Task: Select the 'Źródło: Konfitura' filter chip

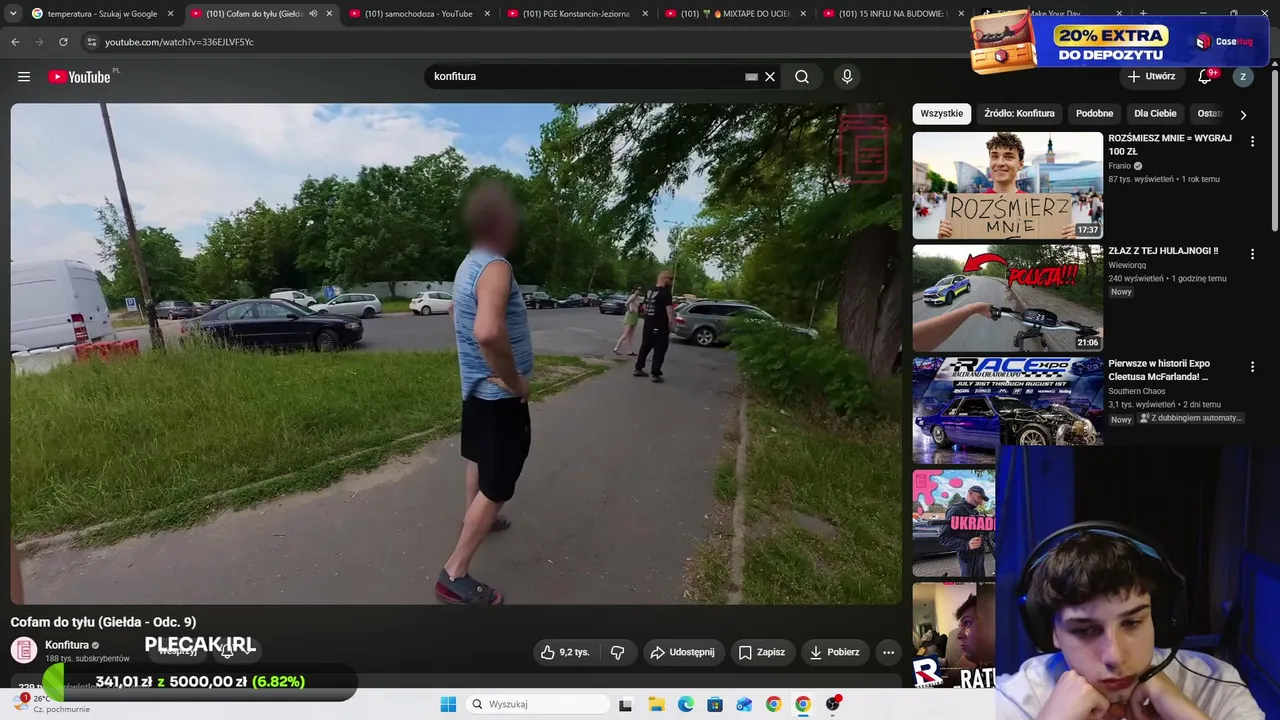Action: point(1019,114)
